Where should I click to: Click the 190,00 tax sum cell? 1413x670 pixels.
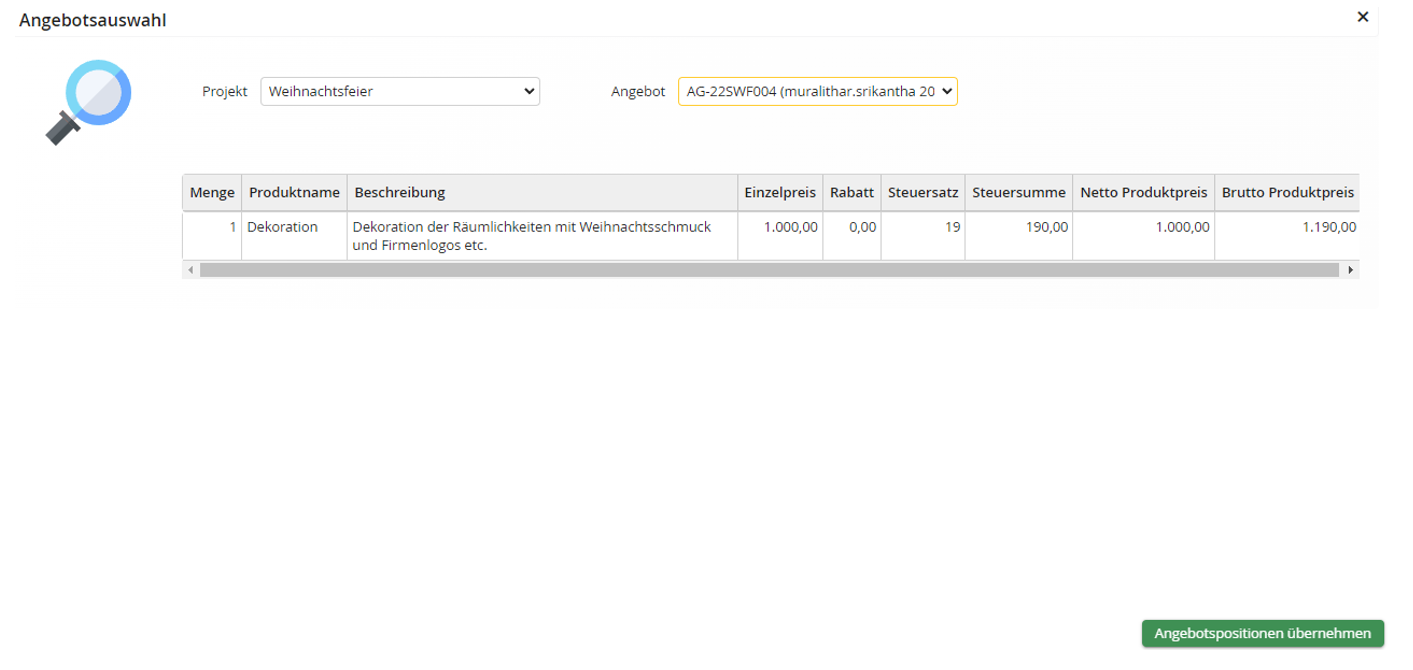pos(1046,227)
